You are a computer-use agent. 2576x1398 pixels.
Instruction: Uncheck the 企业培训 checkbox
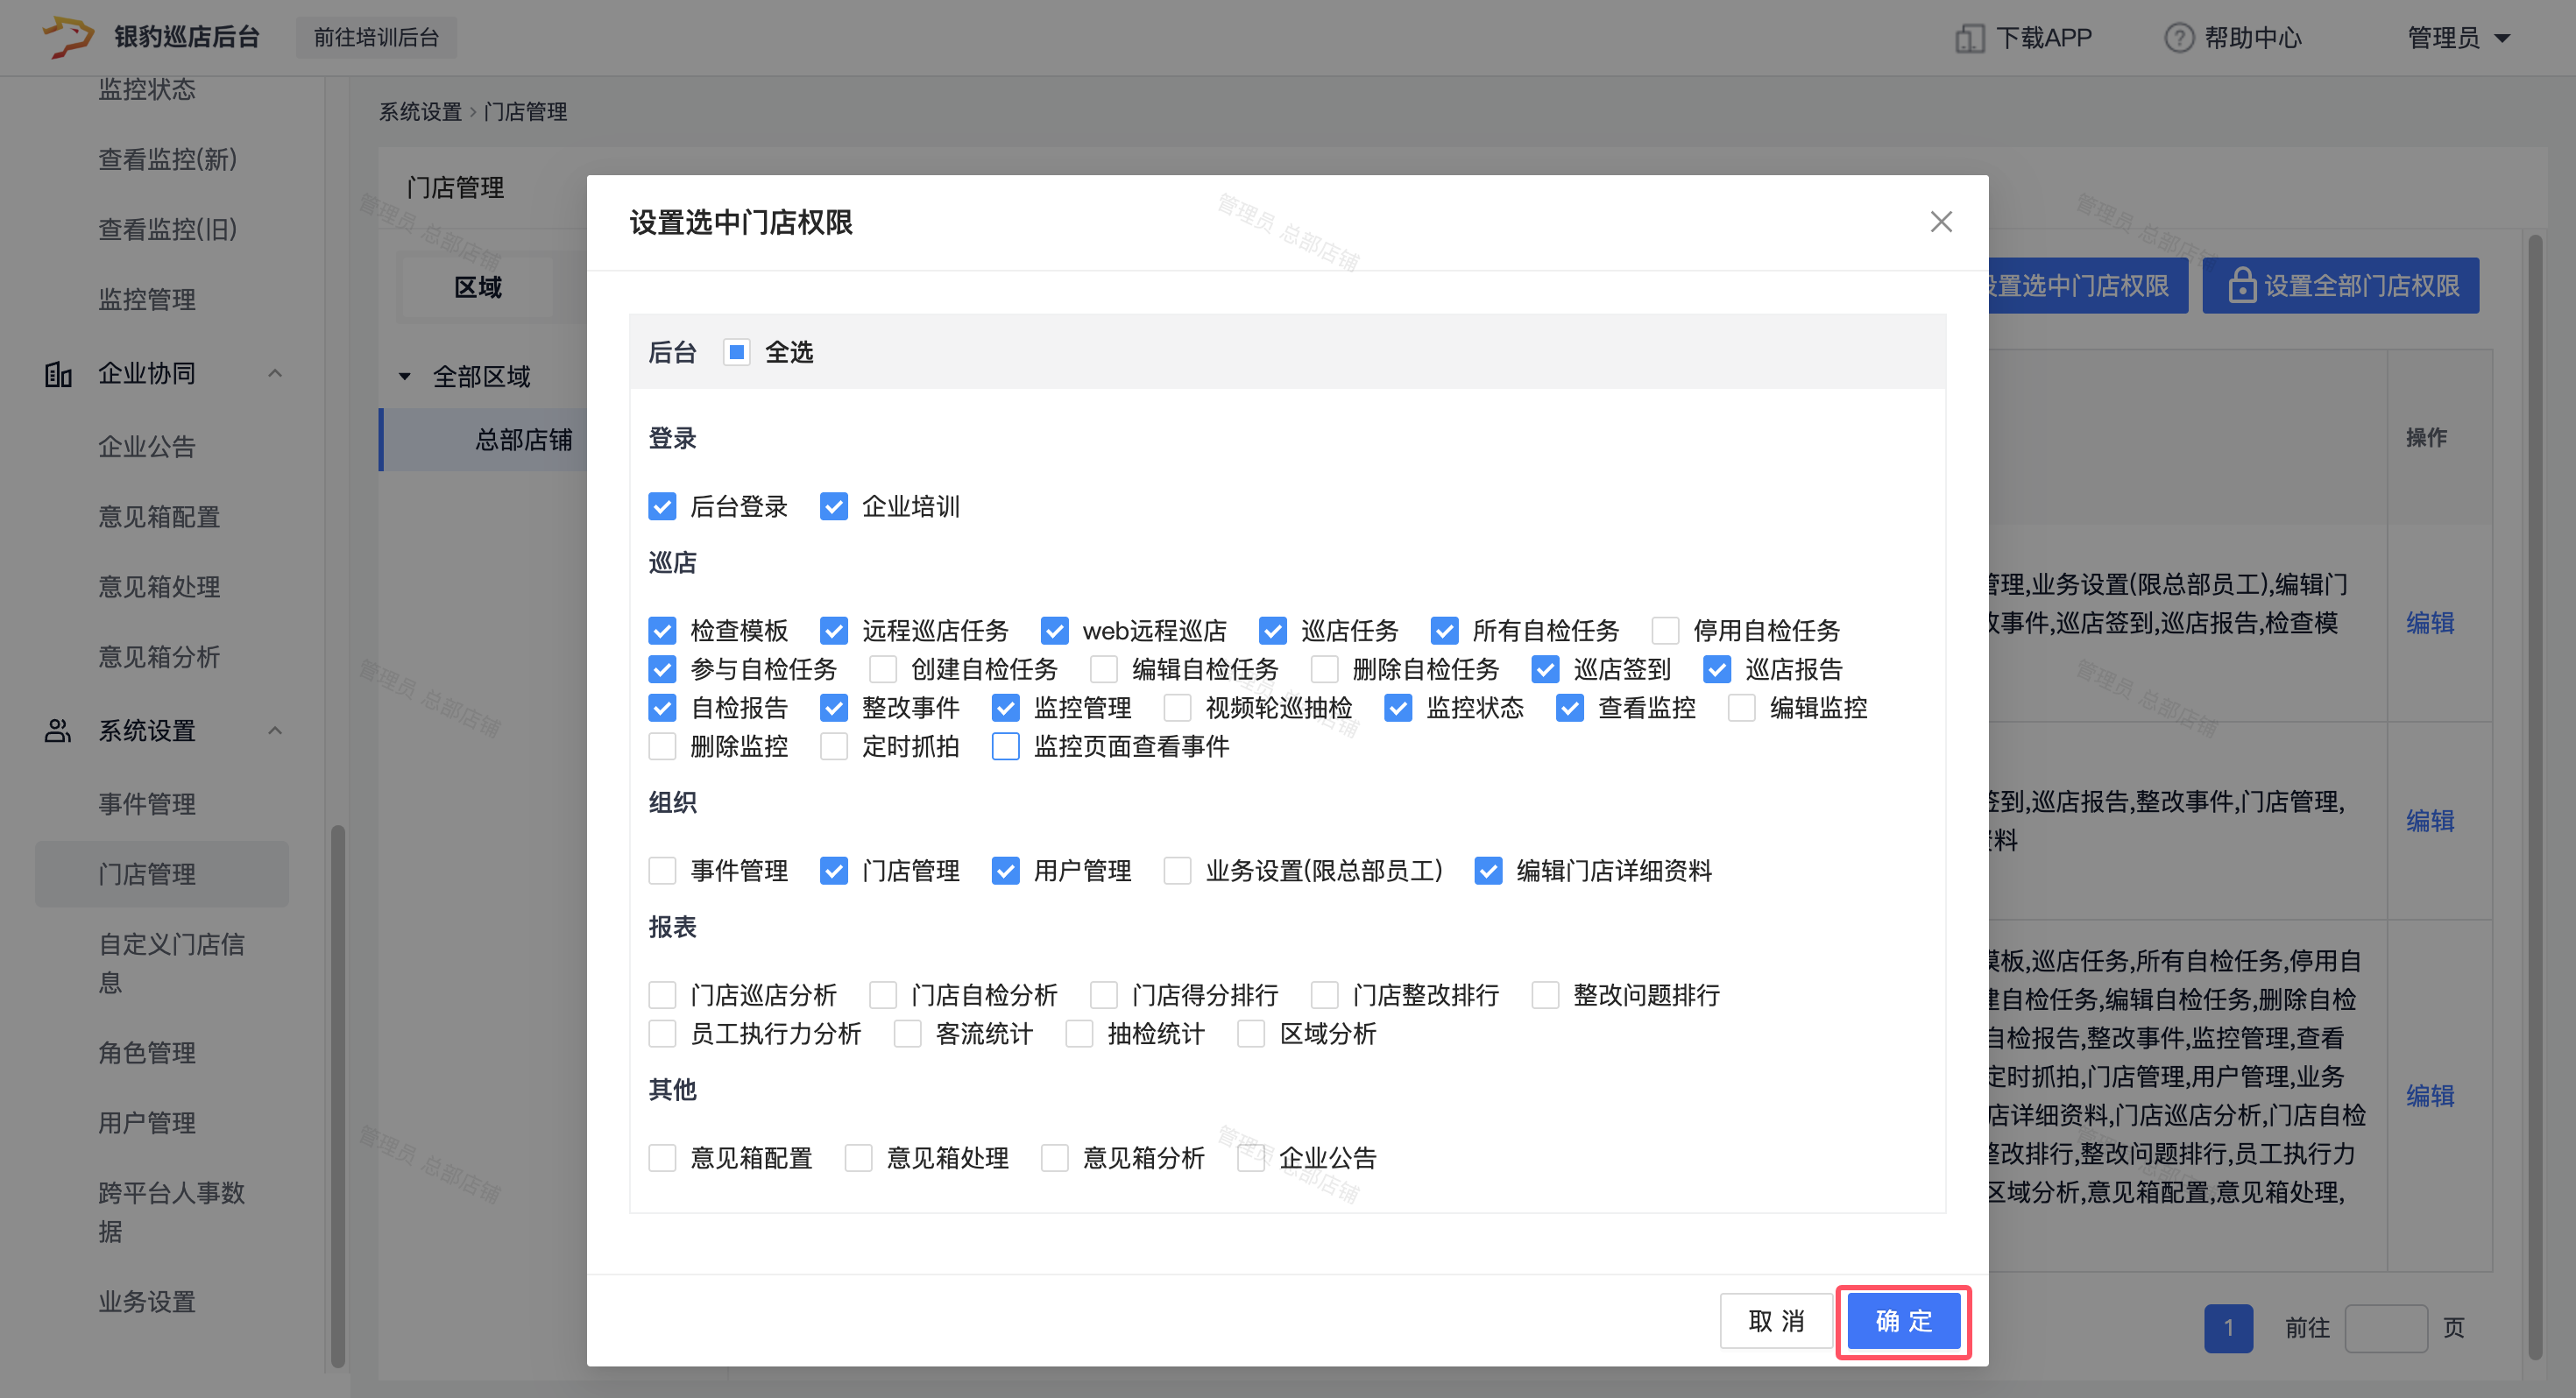[833, 507]
